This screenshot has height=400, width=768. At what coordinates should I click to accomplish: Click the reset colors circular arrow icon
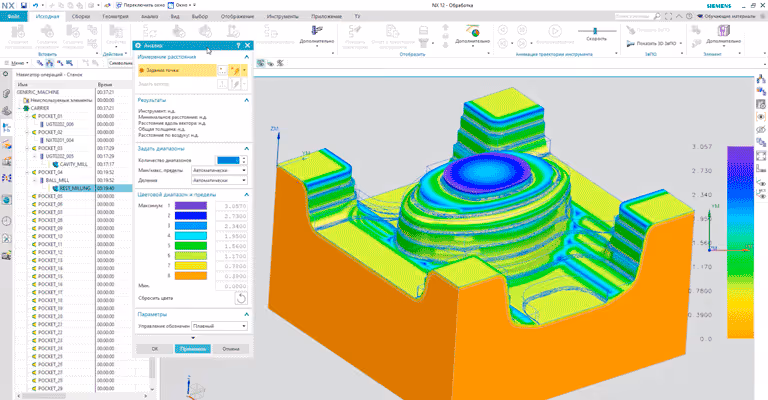241,298
